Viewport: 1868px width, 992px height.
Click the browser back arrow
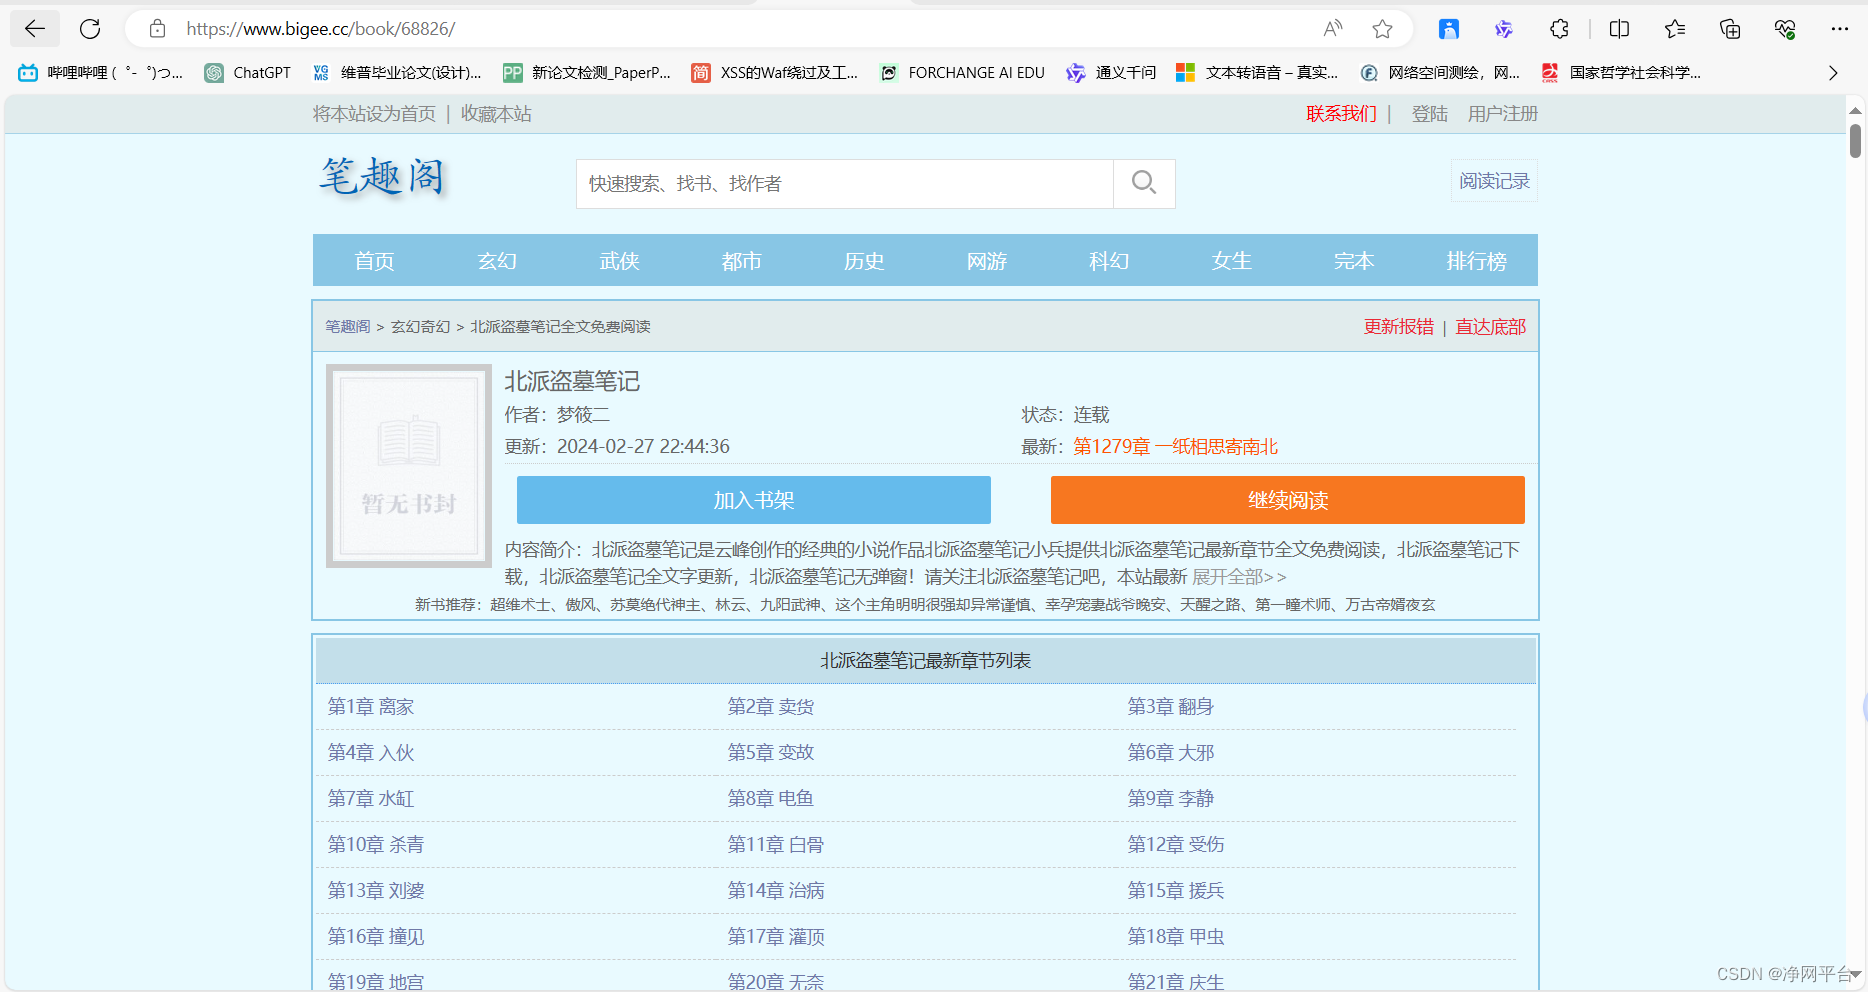(35, 29)
